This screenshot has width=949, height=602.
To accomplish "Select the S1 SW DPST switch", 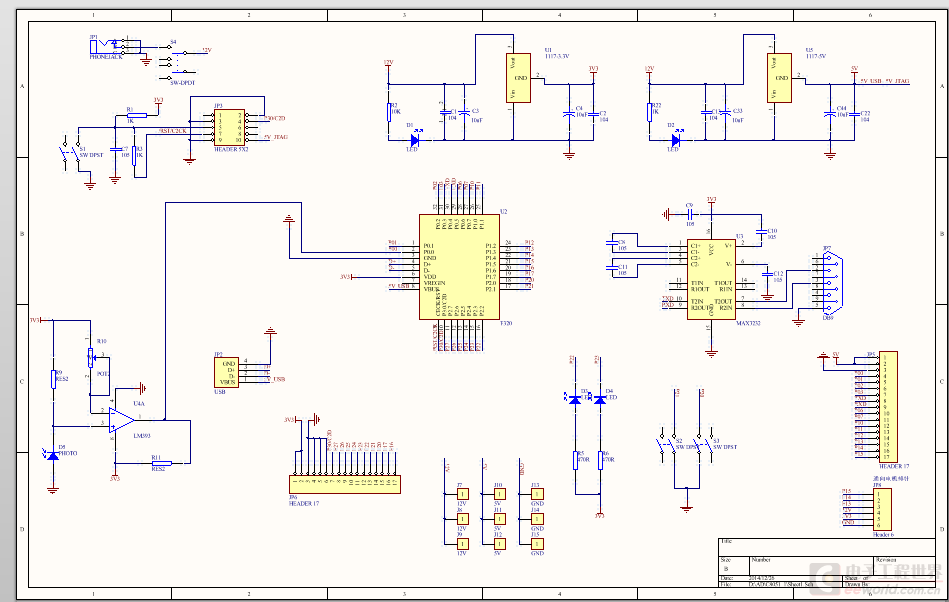I will click(x=71, y=153).
